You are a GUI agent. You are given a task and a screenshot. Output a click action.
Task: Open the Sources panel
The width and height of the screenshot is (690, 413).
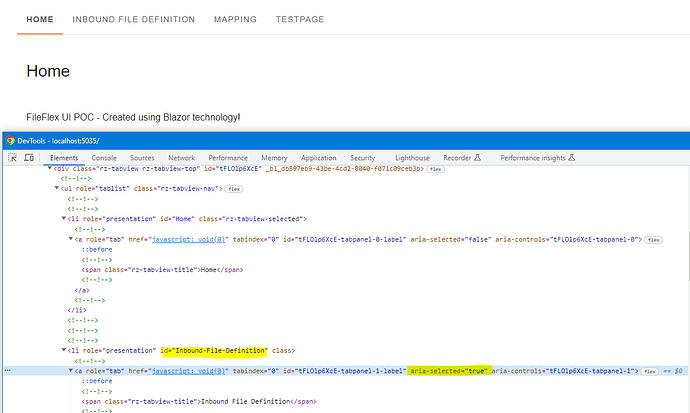(x=142, y=158)
